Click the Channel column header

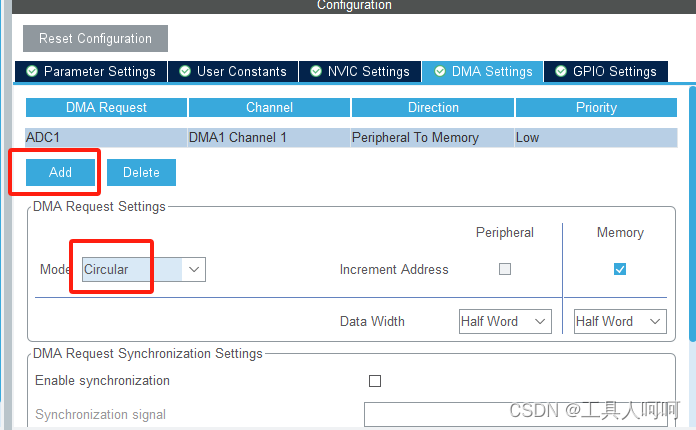(x=269, y=107)
